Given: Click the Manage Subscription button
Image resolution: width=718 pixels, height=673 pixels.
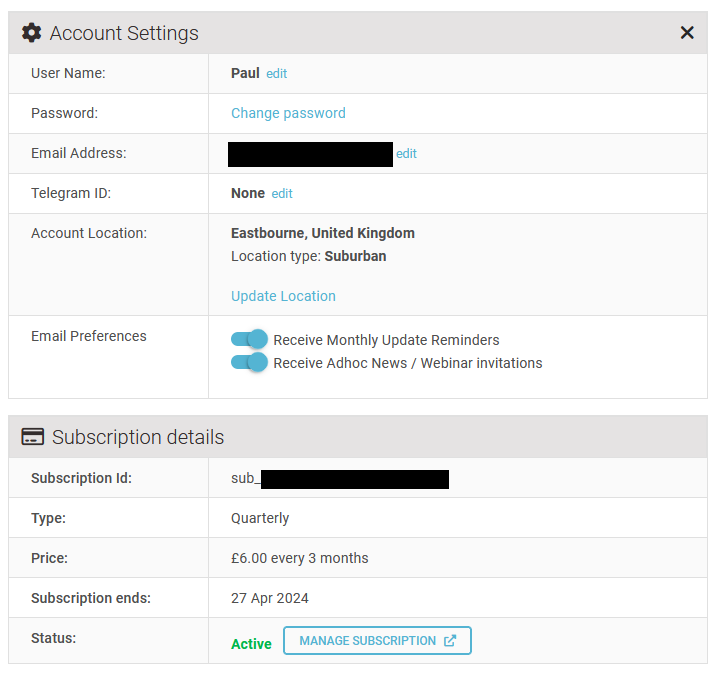Looking at the screenshot, I should click(x=377, y=640).
